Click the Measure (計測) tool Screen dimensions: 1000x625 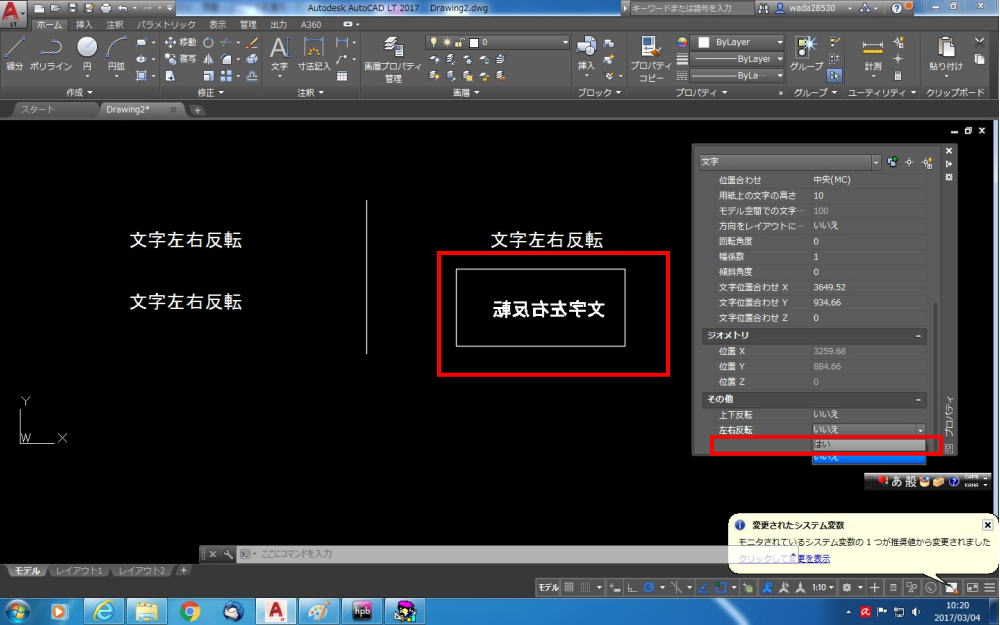tap(872, 54)
